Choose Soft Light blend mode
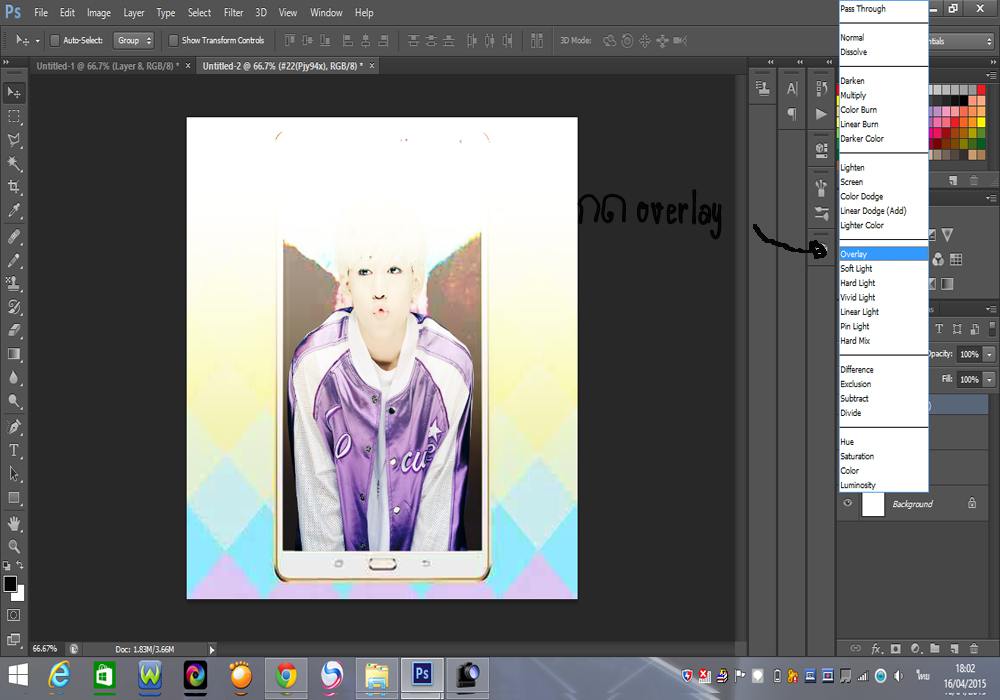 coord(856,269)
